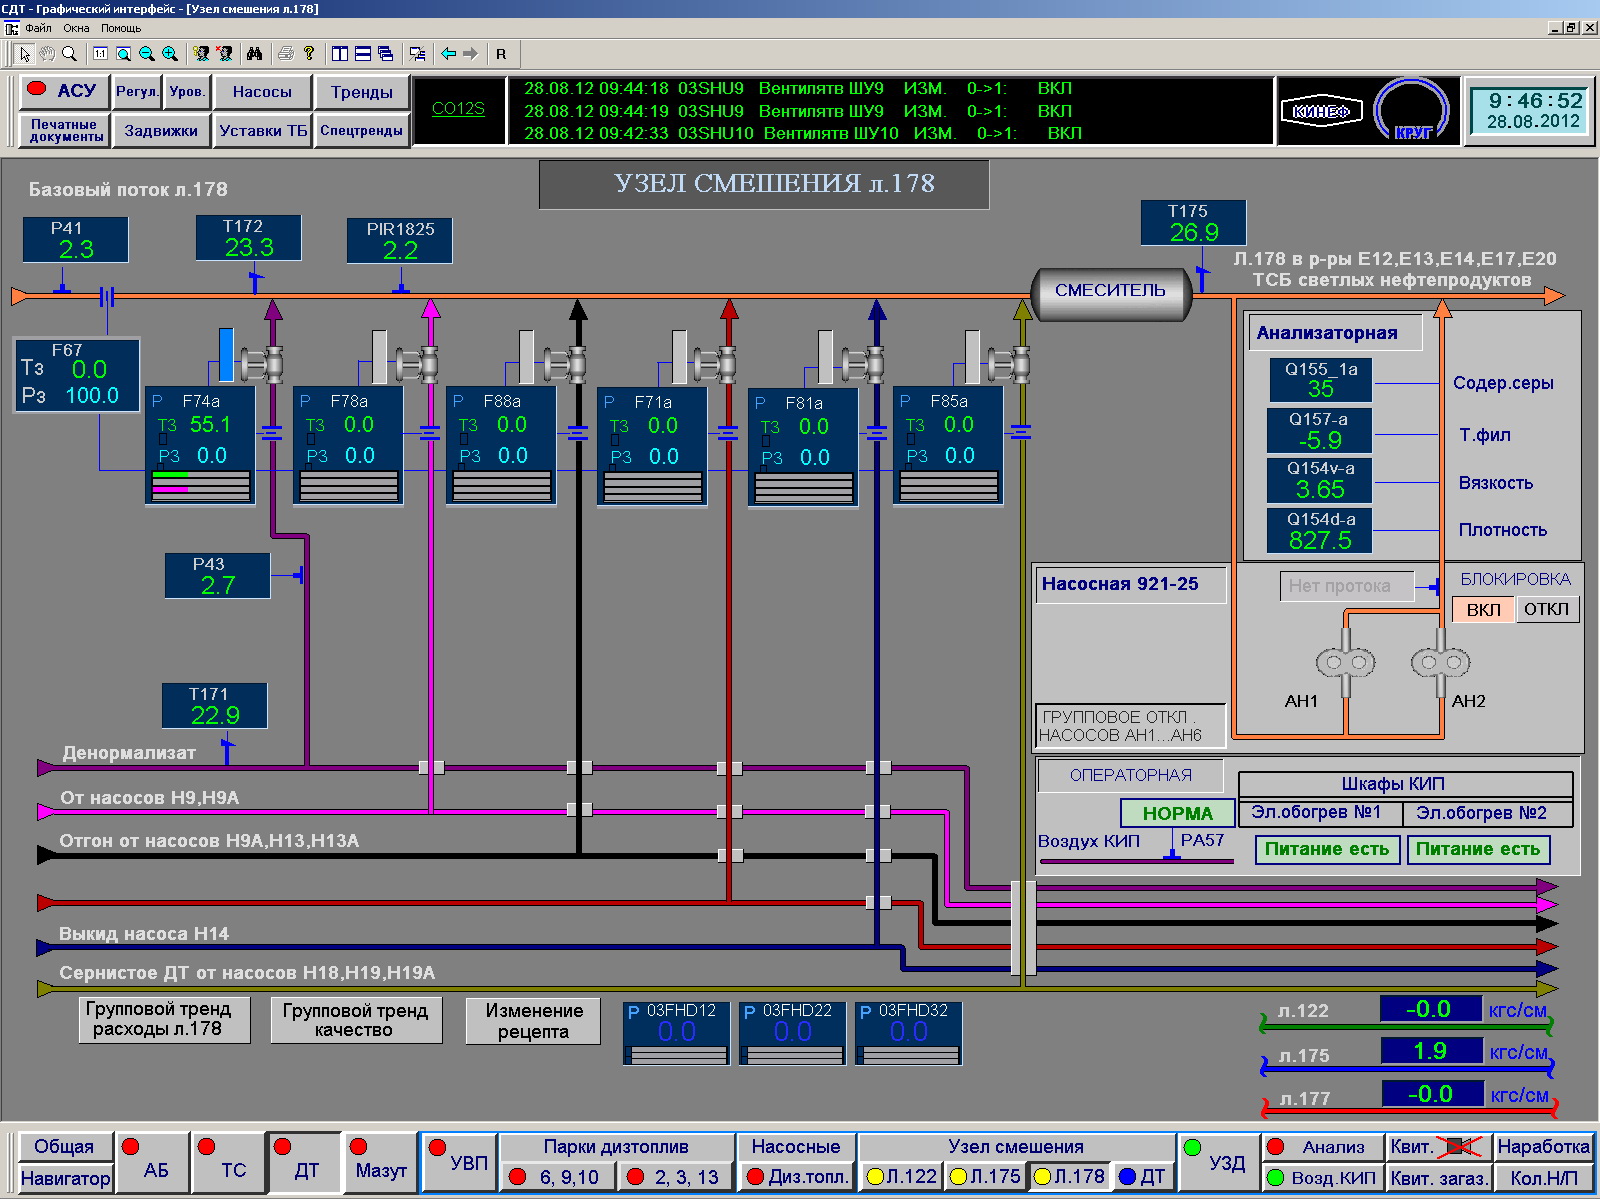Open the Тренды screen
The image size is (1600, 1200).
pos(362,92)
